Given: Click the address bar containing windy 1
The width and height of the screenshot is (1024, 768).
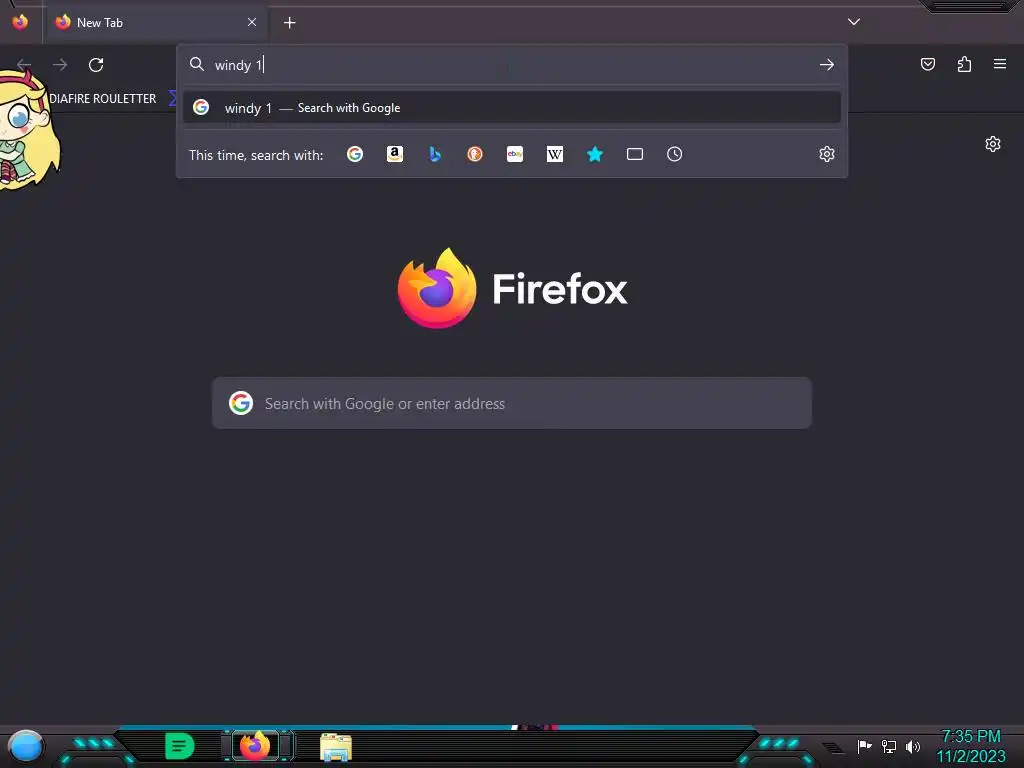Looking at the screenshot, I should click(x=512, y=65).
